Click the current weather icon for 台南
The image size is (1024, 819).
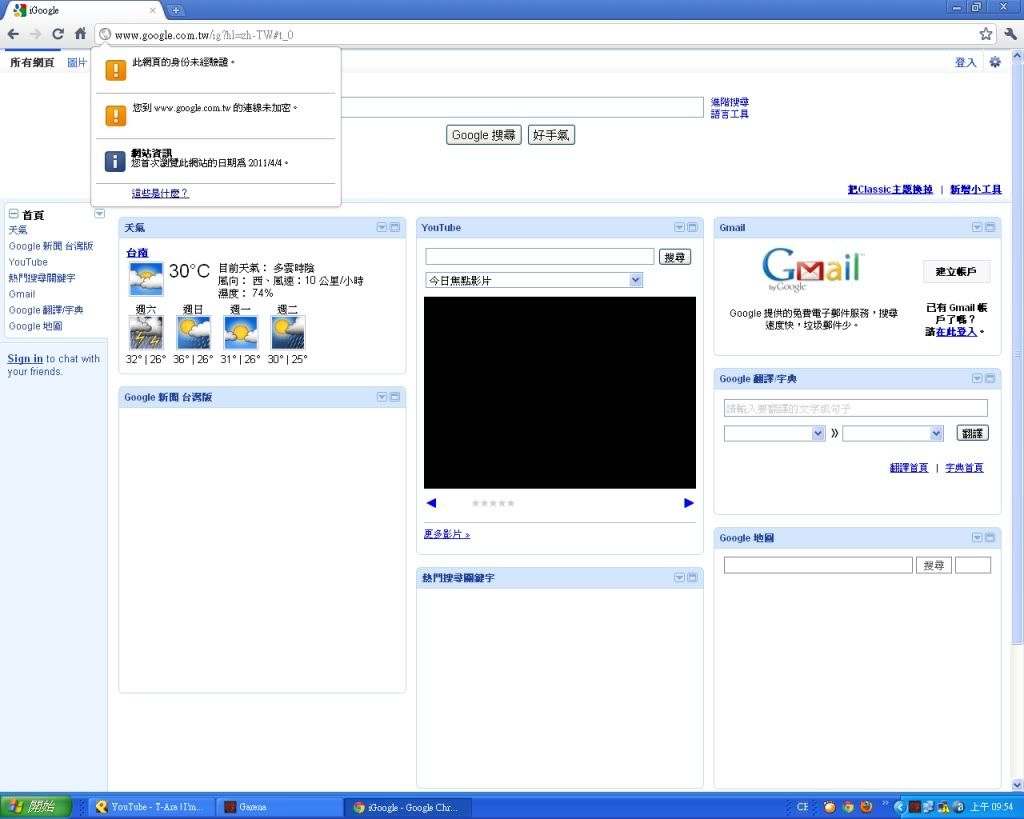(x=146, y=280)
